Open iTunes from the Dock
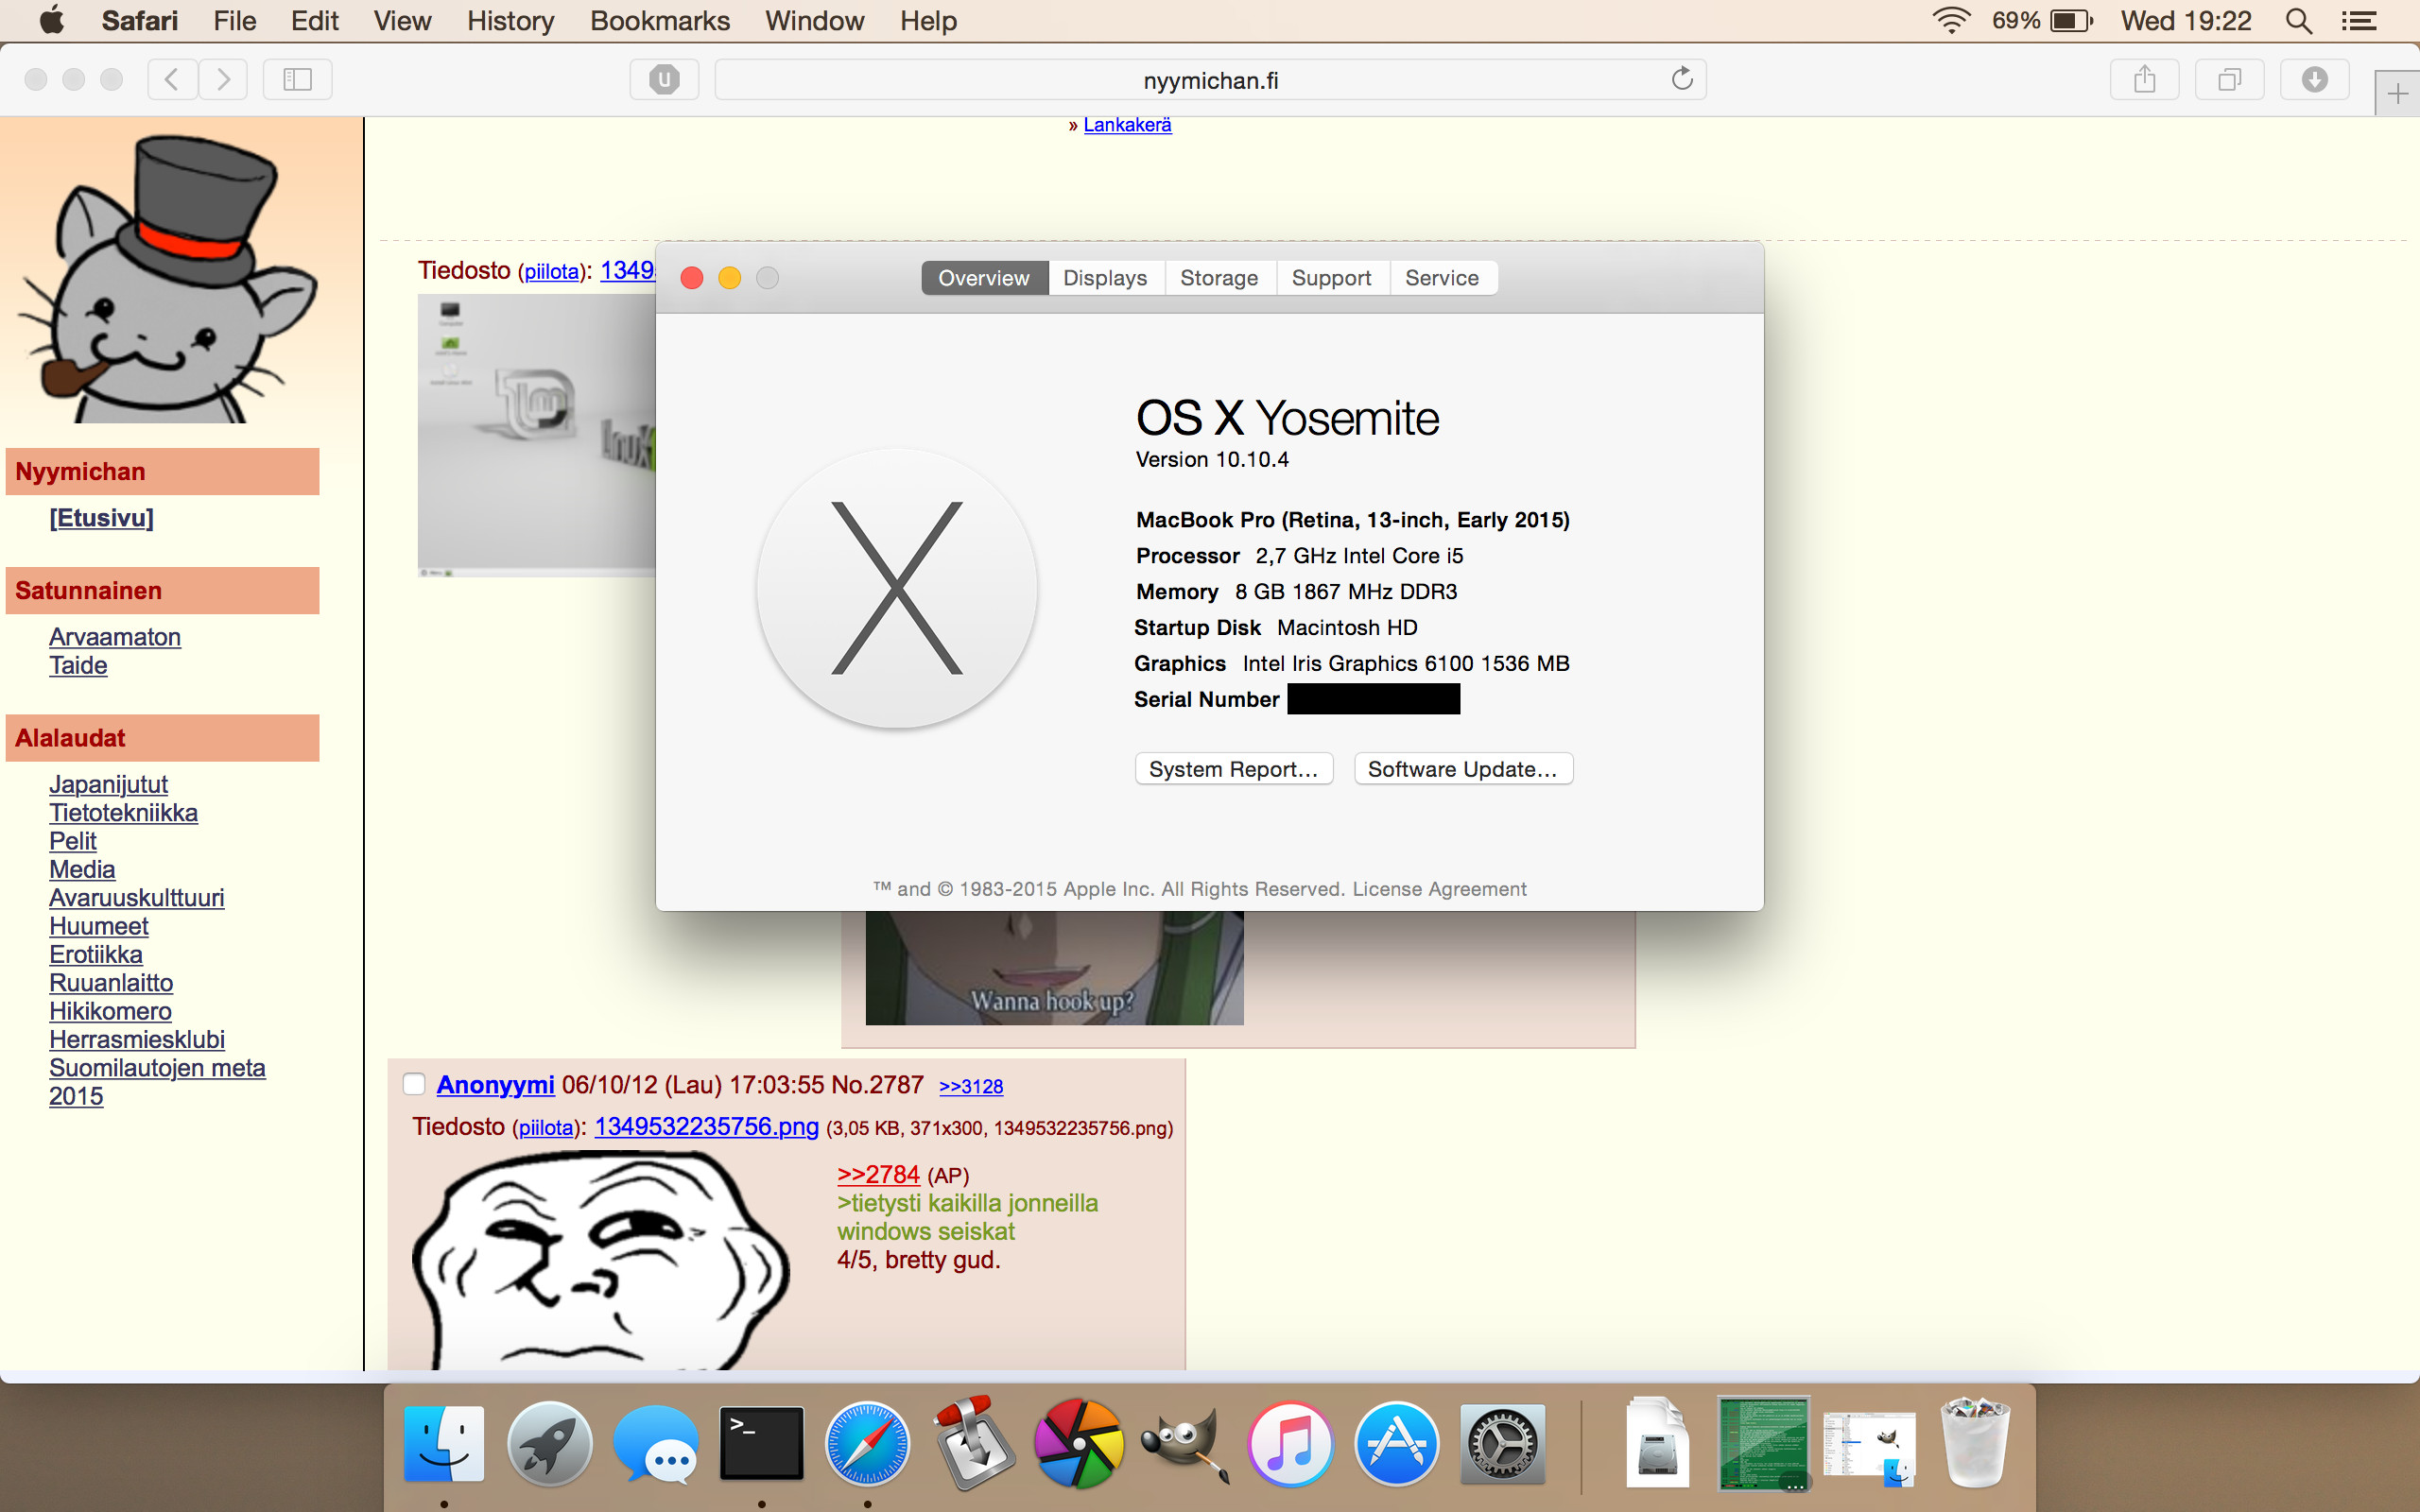2420x1512 pixels. [x=1290, y=1443]
